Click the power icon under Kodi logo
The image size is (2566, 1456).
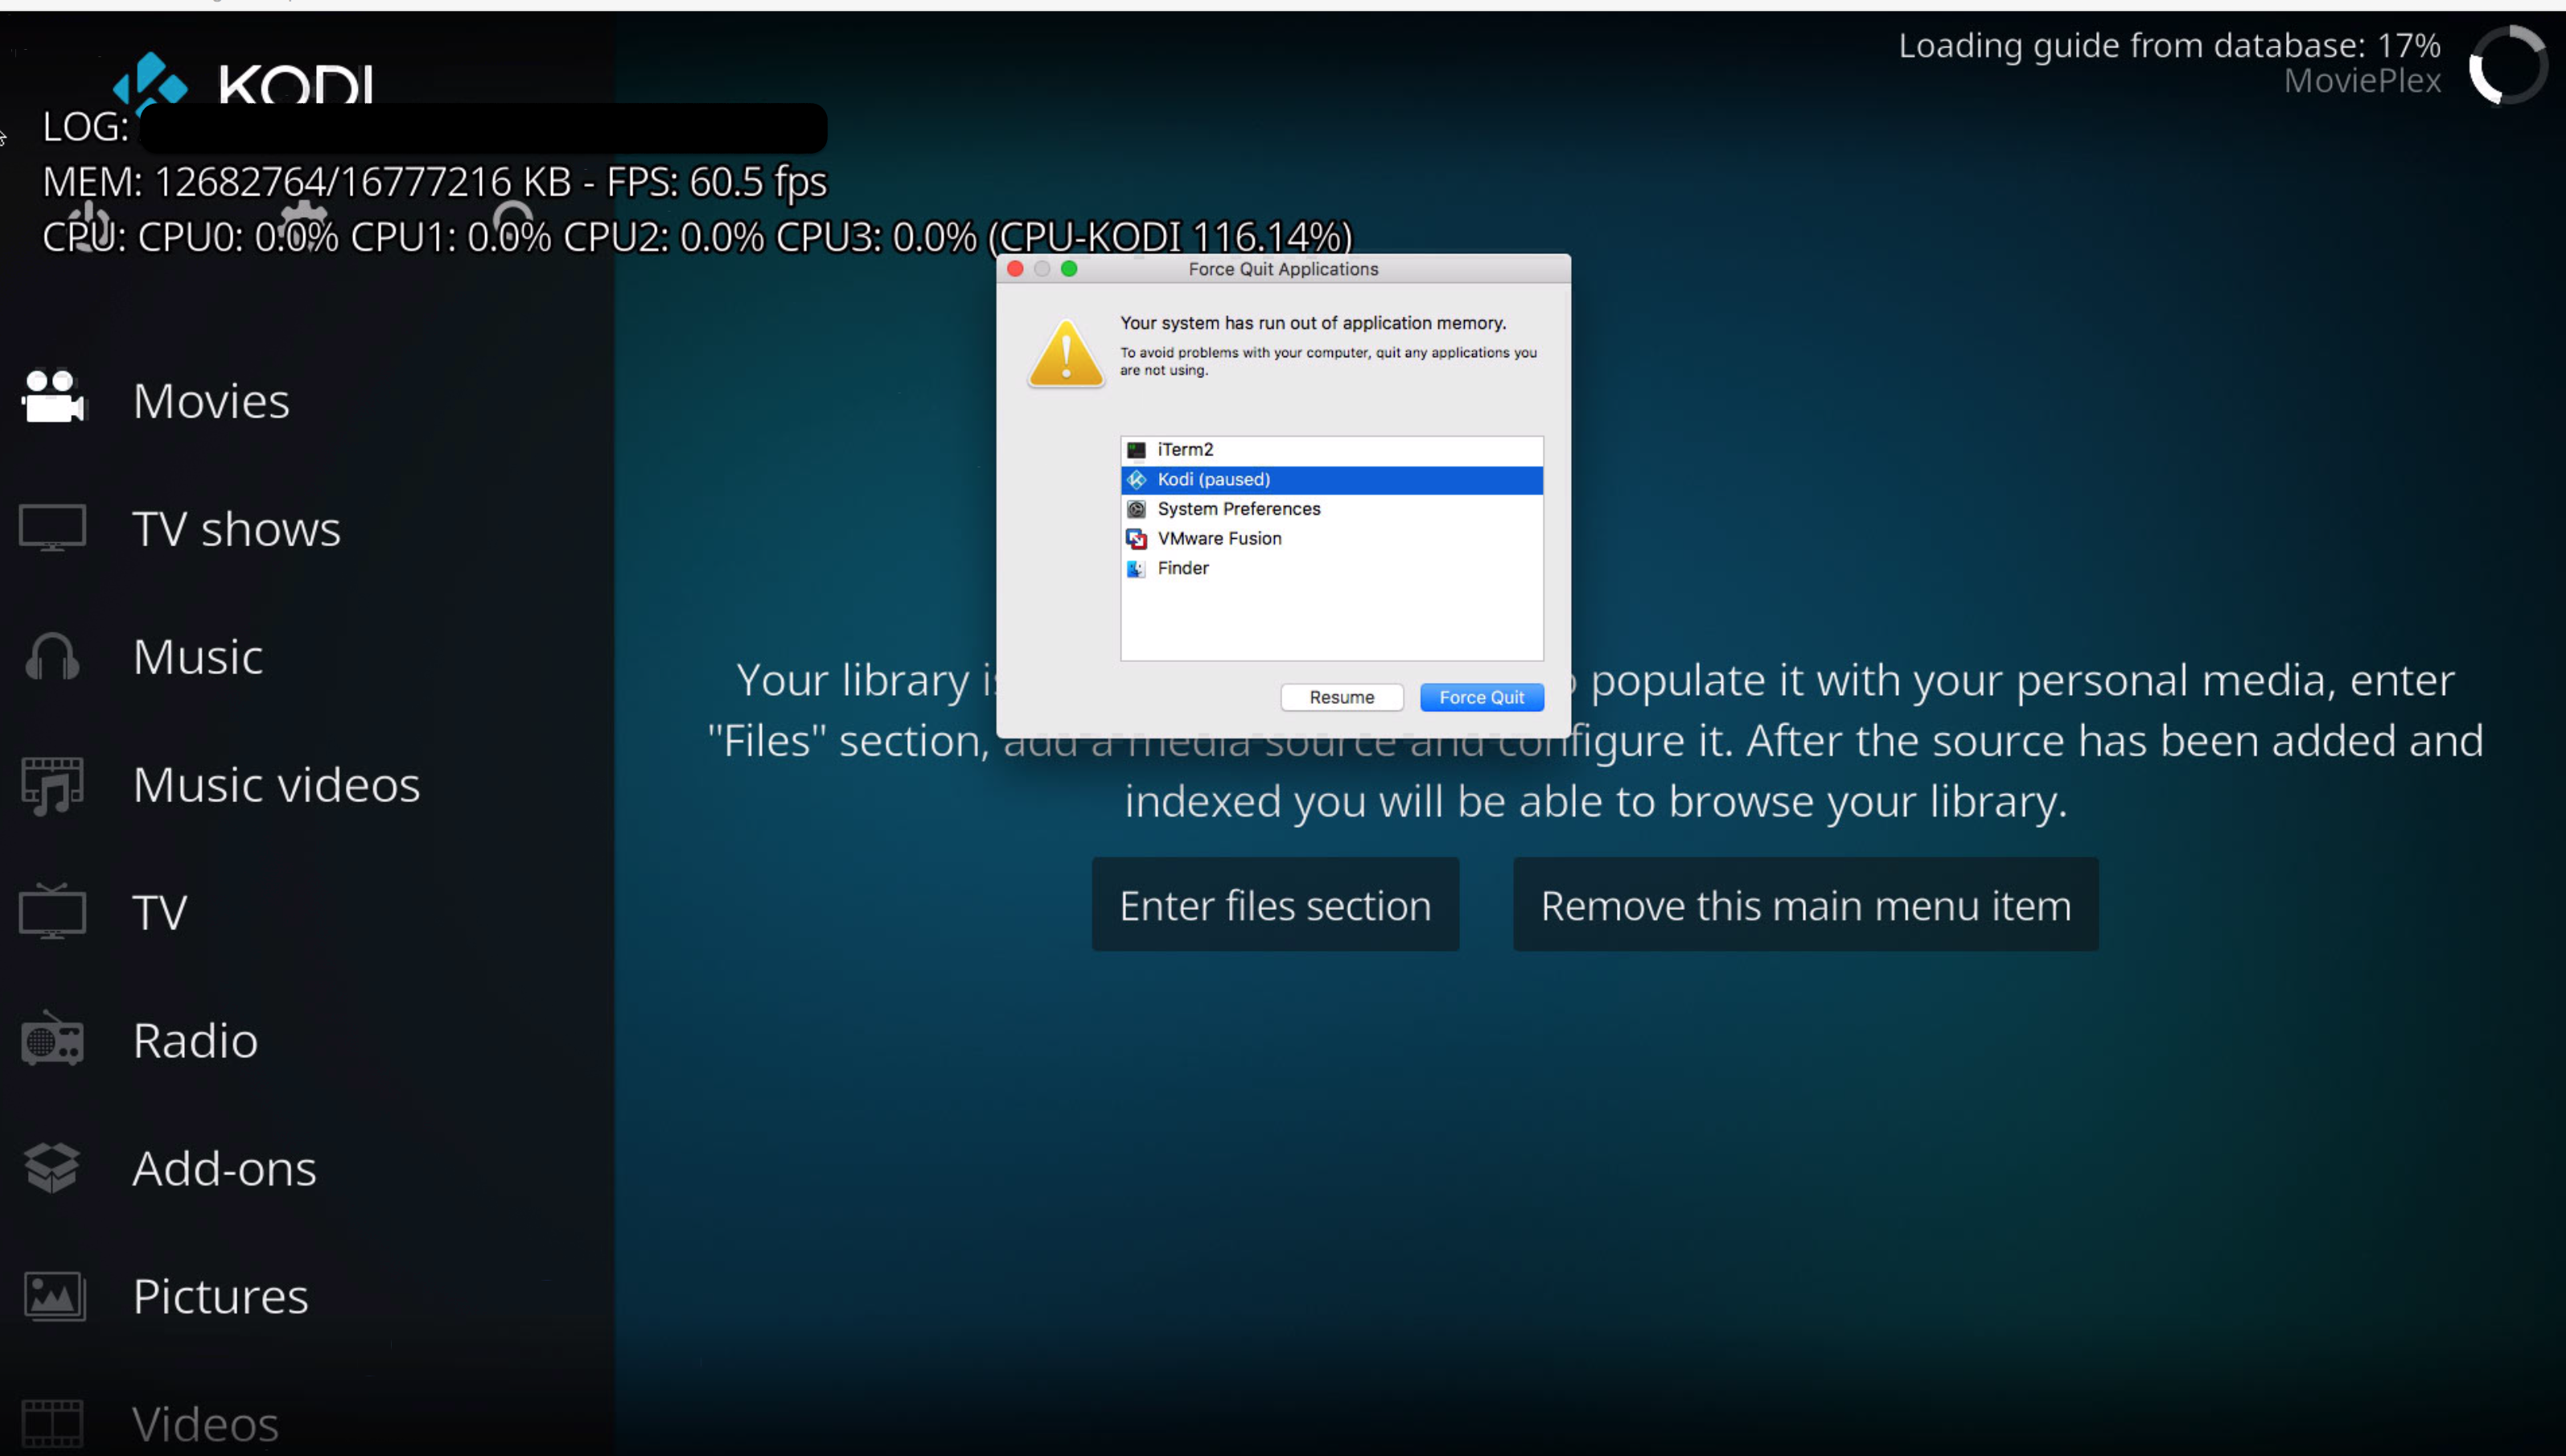point(90,225)
